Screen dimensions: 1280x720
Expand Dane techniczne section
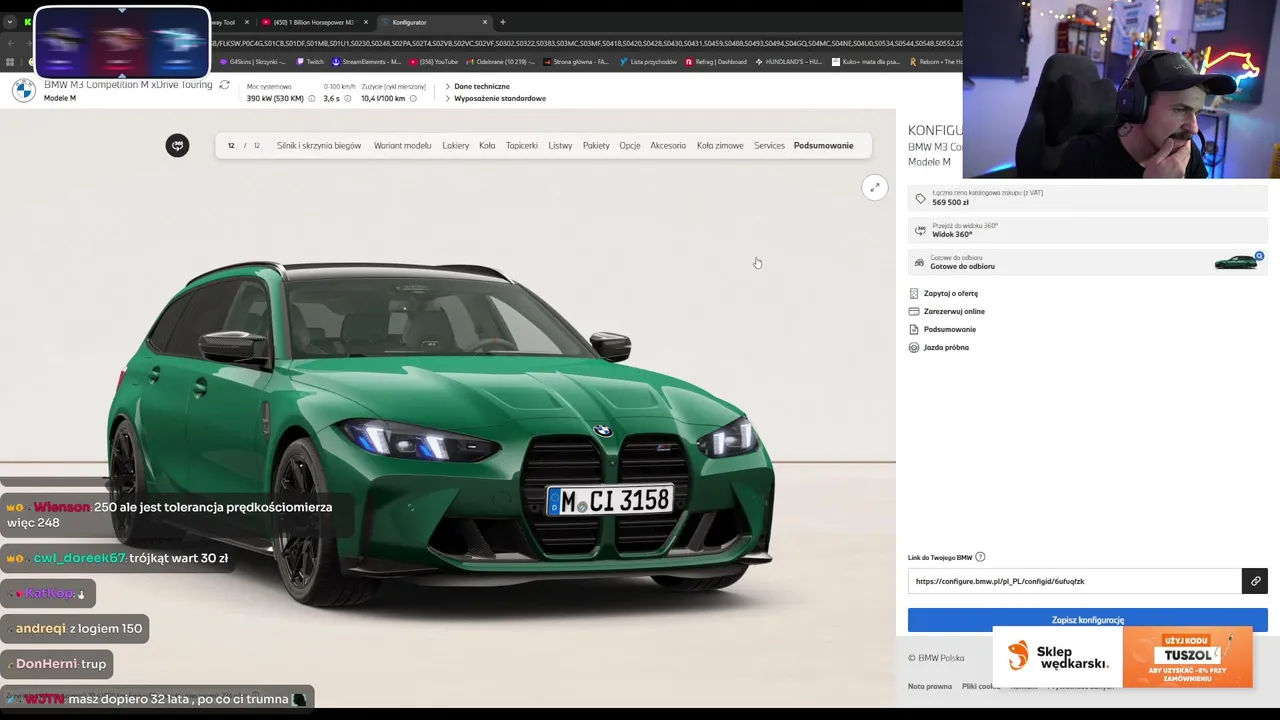point(476,86)
